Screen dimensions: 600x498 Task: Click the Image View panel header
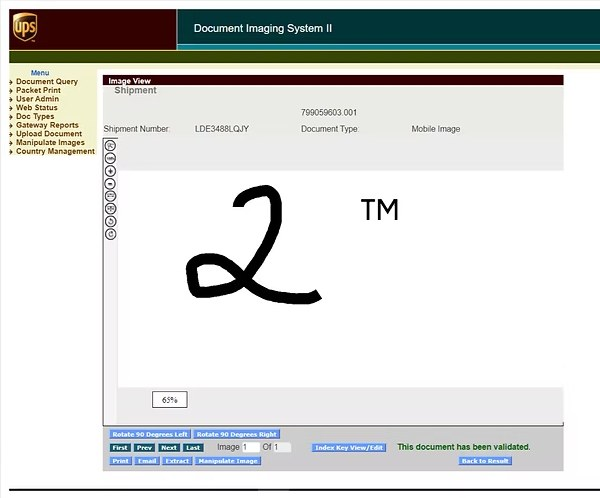coord(333,80)
